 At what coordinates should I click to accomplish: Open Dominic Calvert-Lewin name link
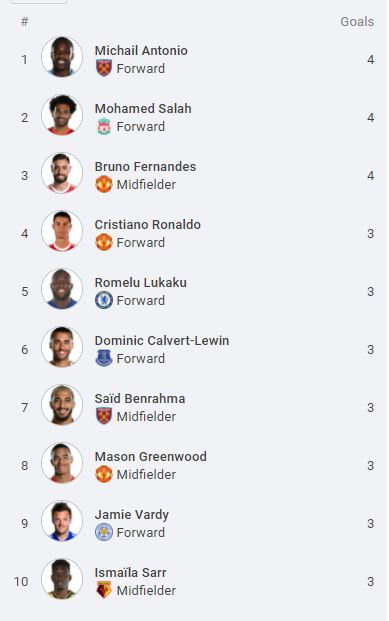pyautogui.click(x=162, y=341)
